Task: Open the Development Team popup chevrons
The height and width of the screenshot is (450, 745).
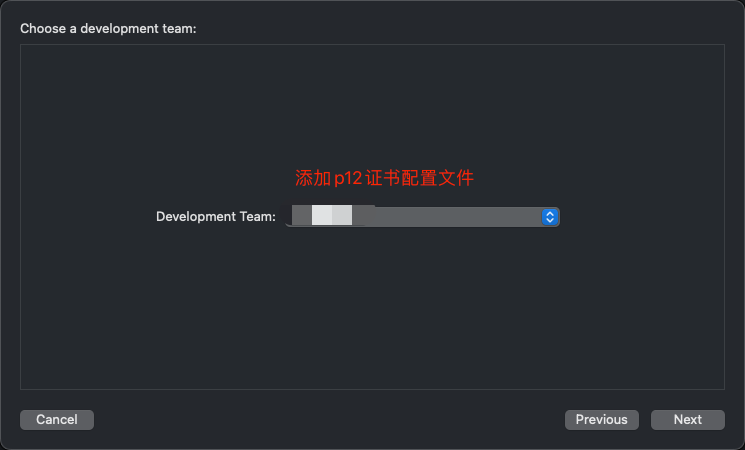Action: pyautogui.click(x=550, y=217)
